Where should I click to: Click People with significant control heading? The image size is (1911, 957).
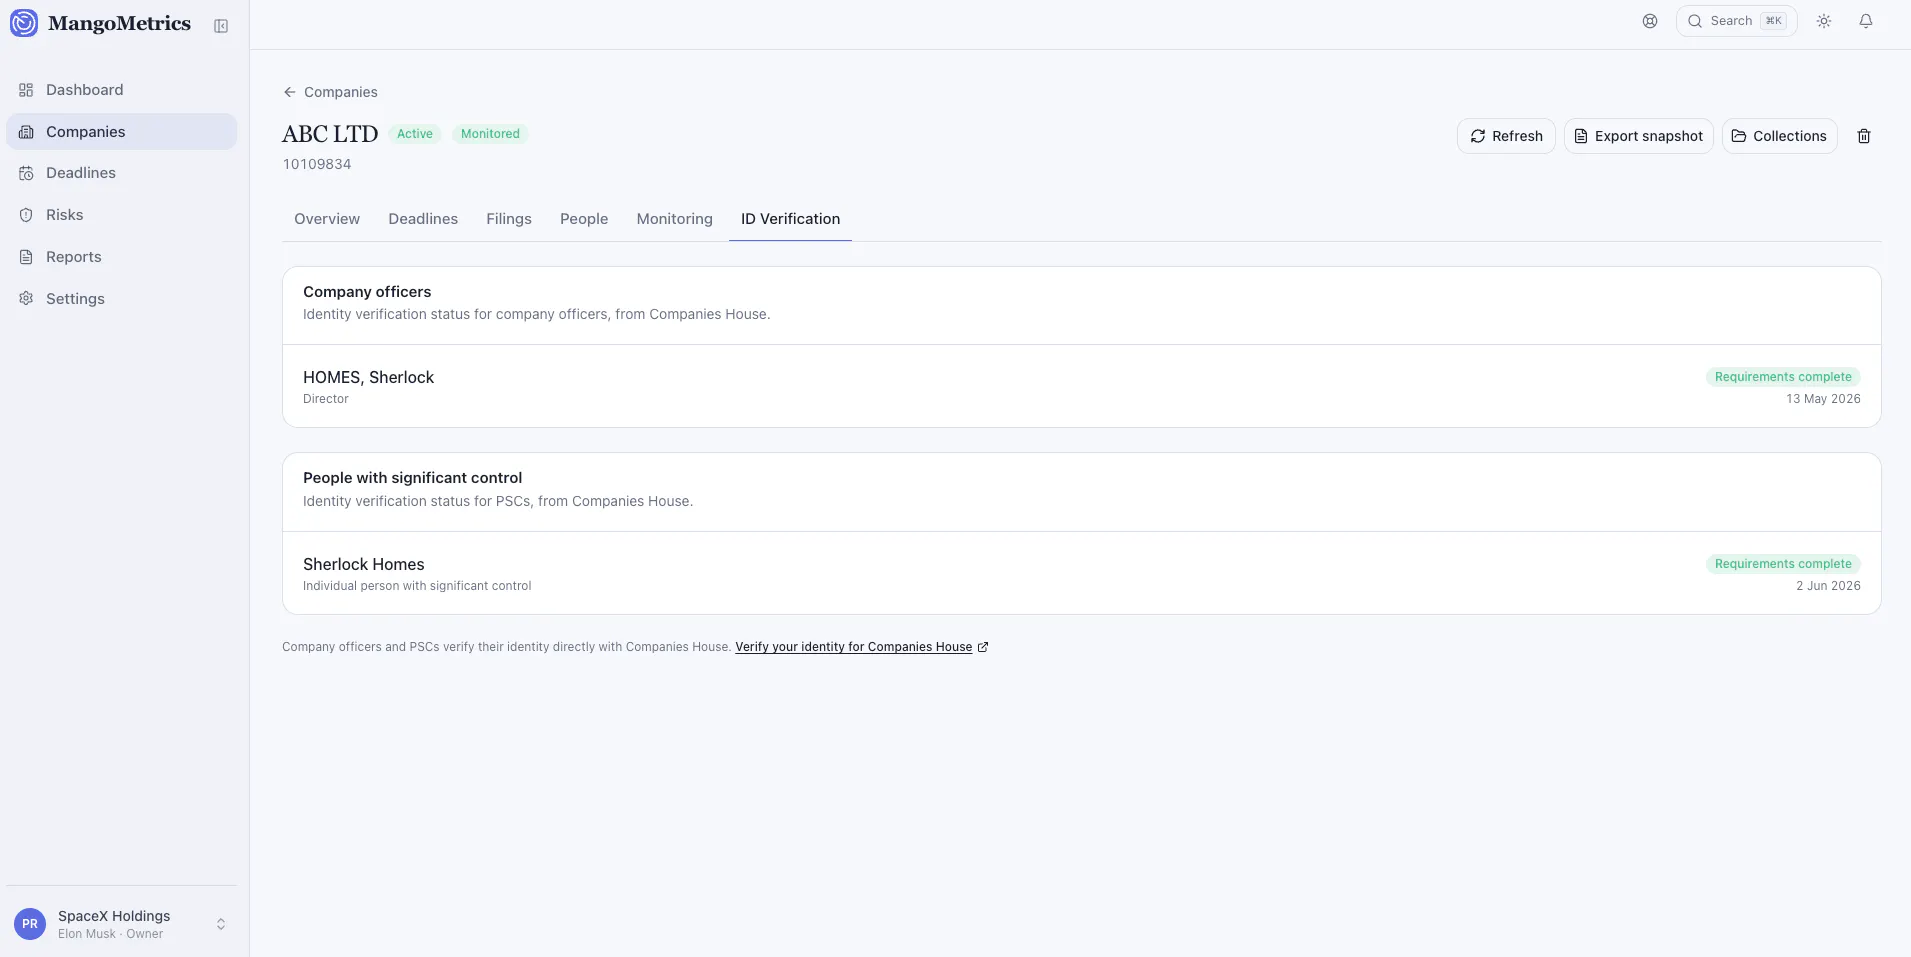click(412, 478)
